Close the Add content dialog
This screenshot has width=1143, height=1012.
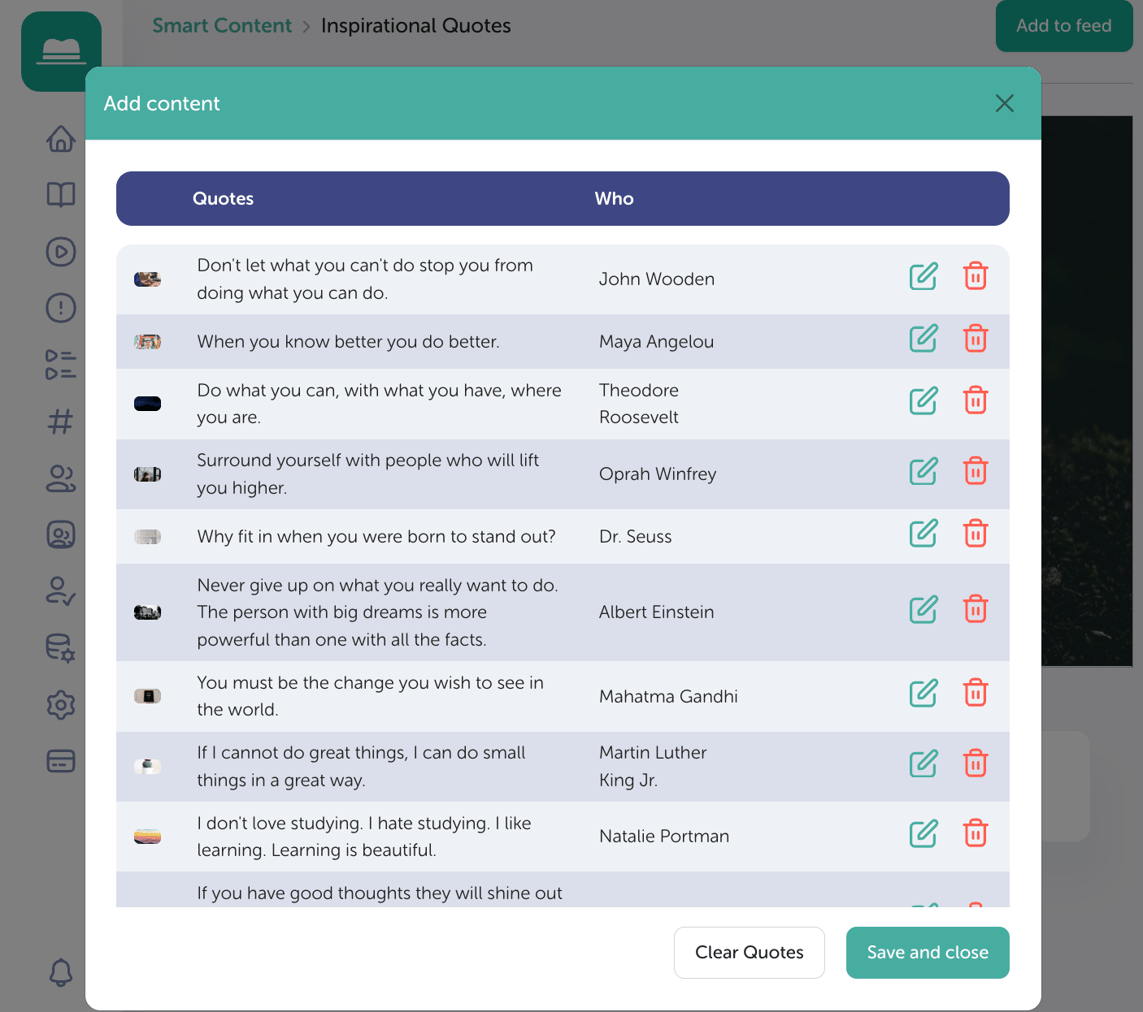(x=1004, y=104)
